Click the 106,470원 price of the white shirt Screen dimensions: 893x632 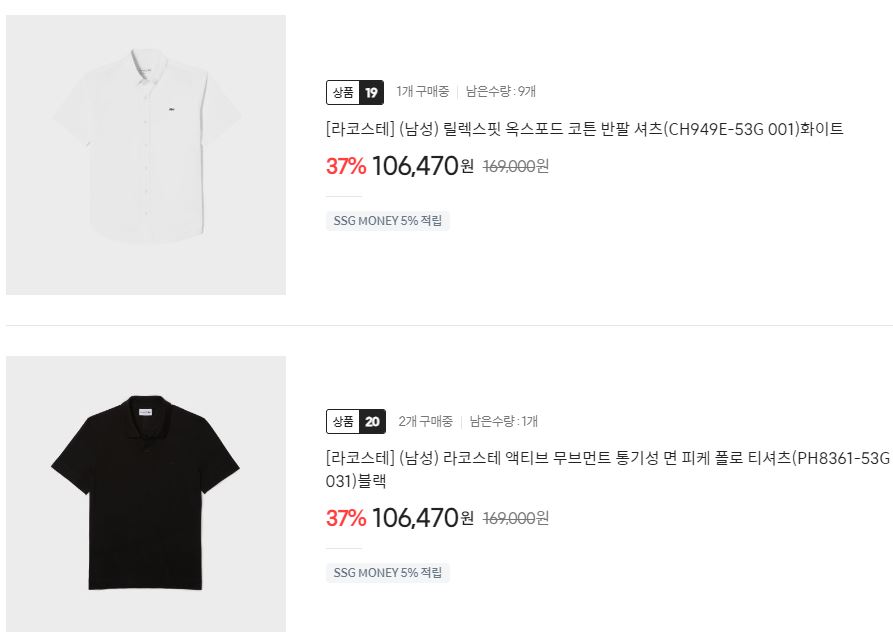(423, 166)
